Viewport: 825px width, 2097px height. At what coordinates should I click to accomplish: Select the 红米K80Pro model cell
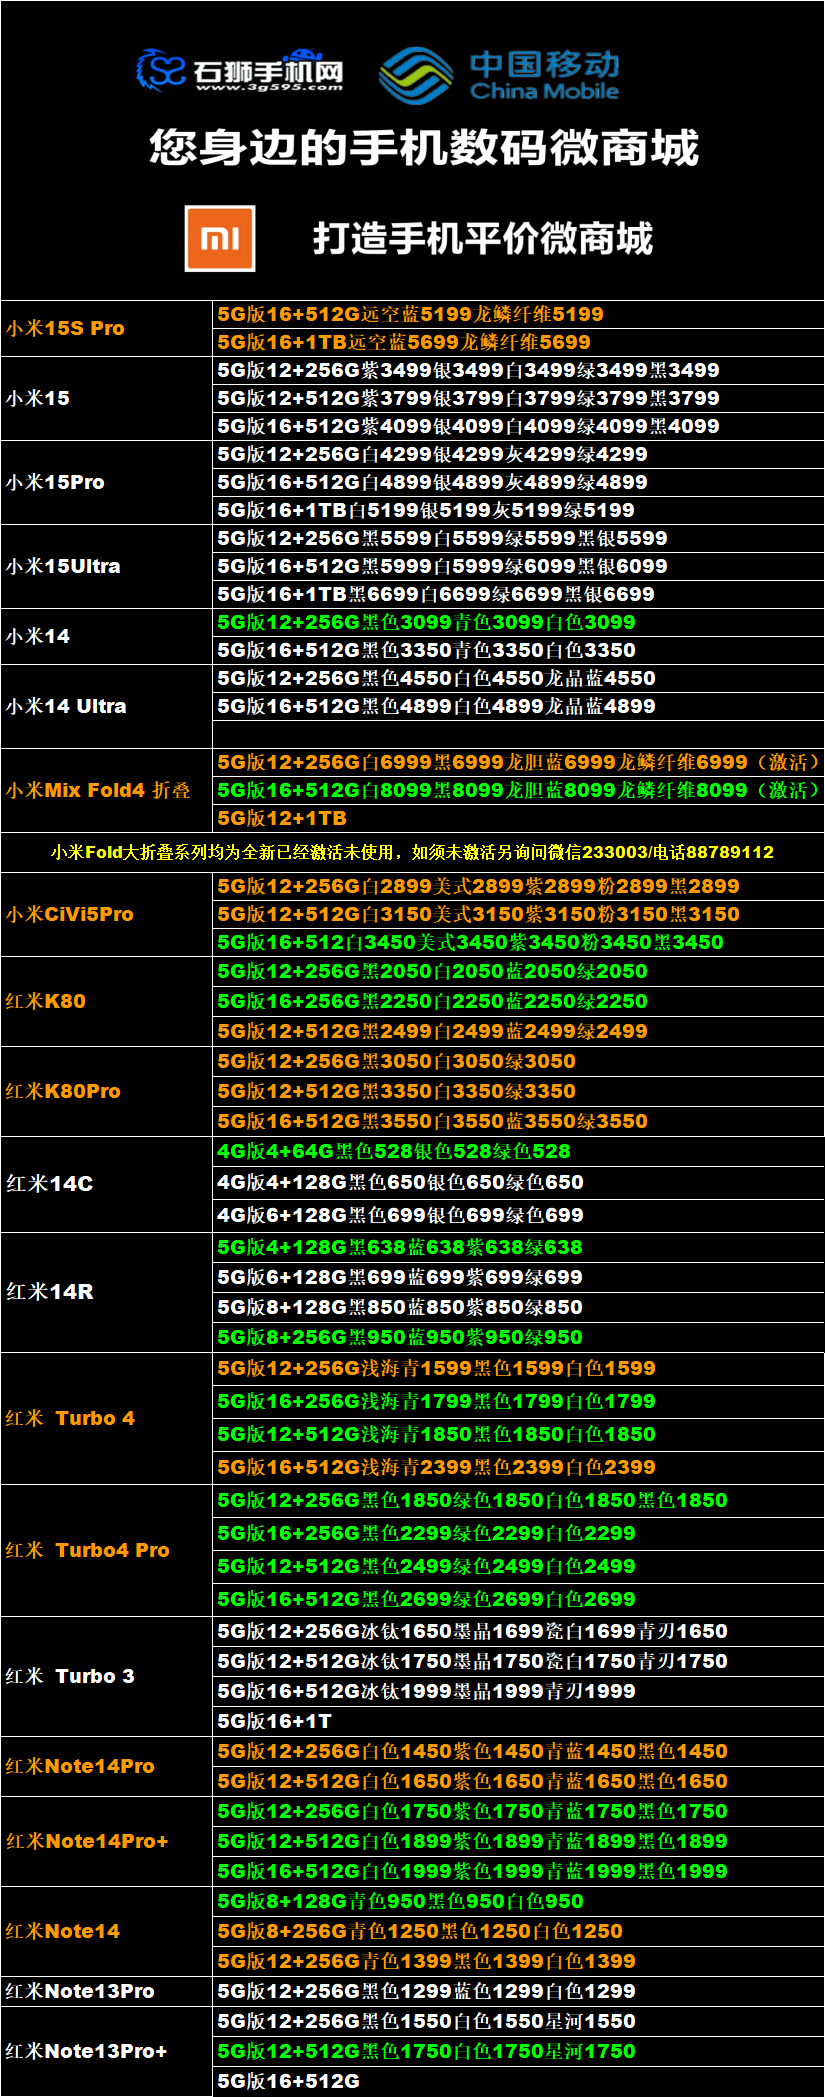tap(107, 1091)
